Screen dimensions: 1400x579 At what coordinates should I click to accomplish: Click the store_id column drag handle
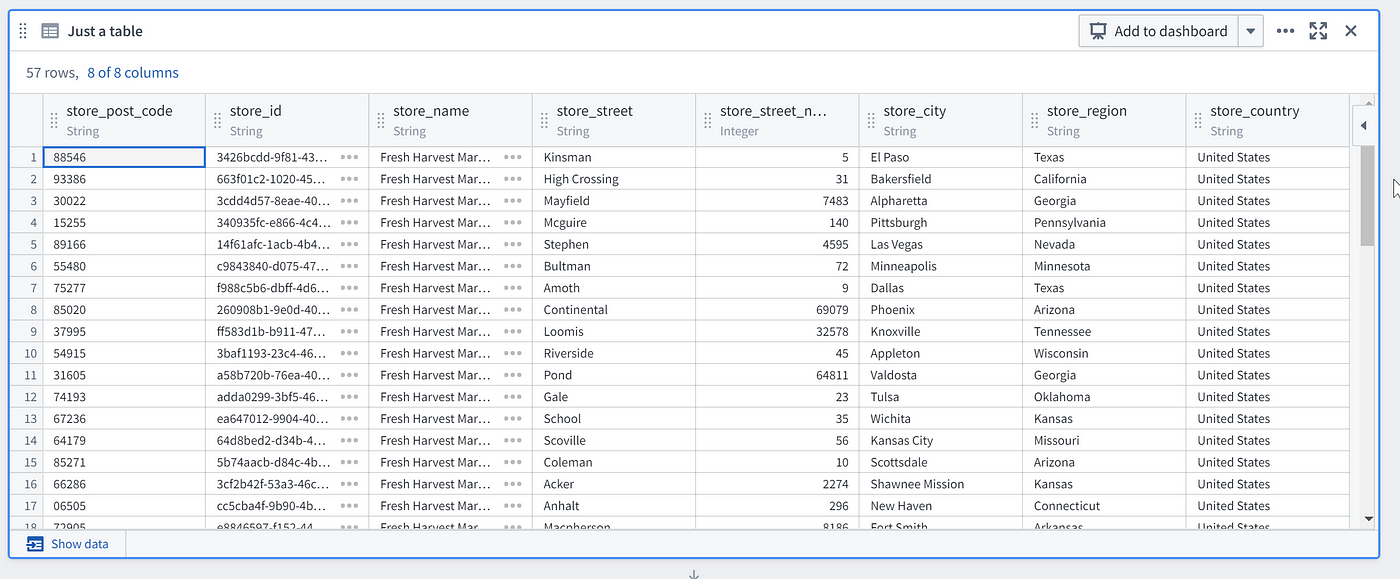point(217,120)
